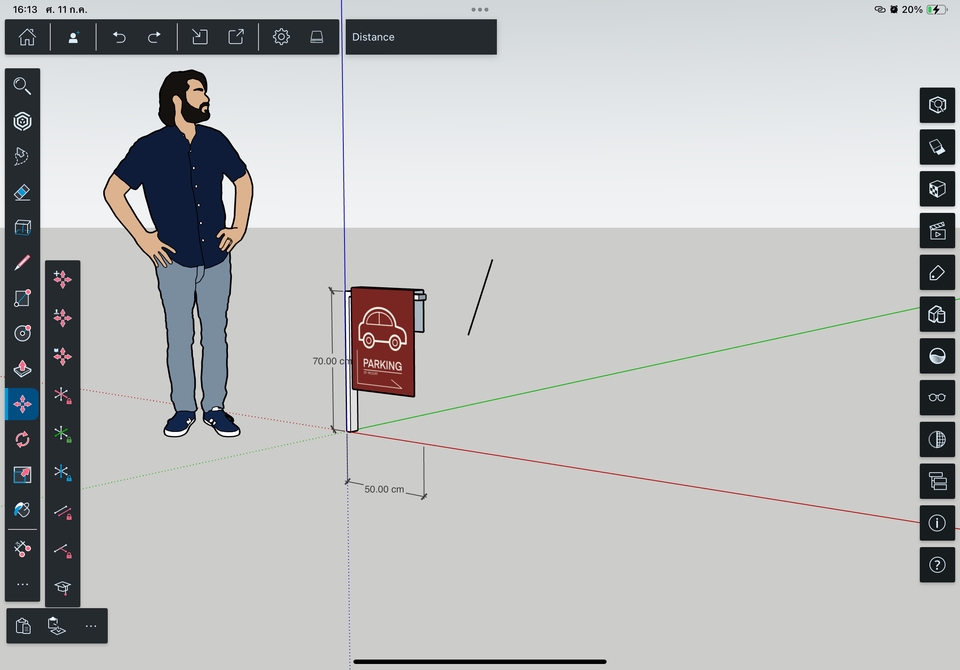Viewport: 960px width, 670px height.
Task: Toggle the red axis lock option
Action: 62,396
